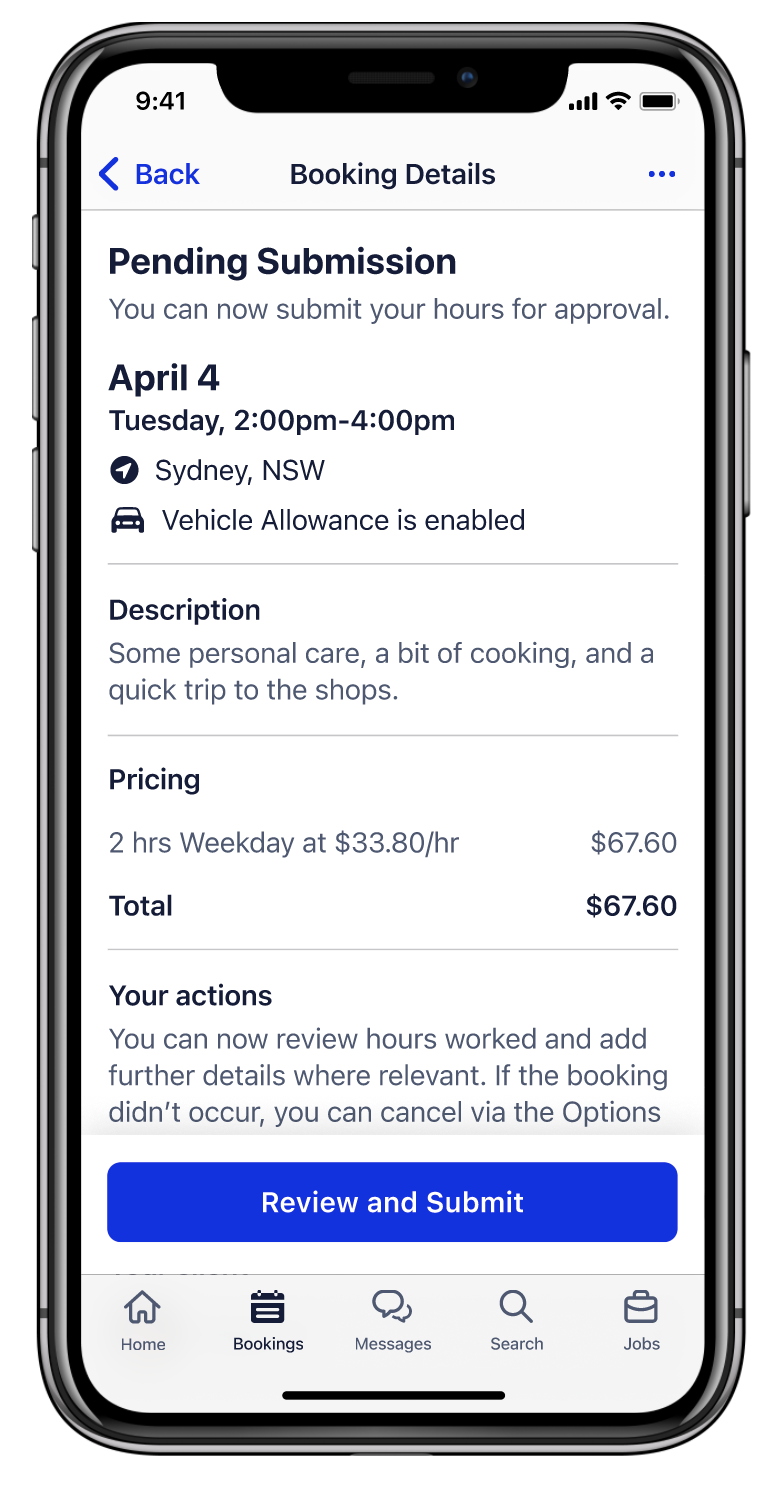Open Messages via the speech bubbles icon
784x1496 pixels.
click(392, 1306)
